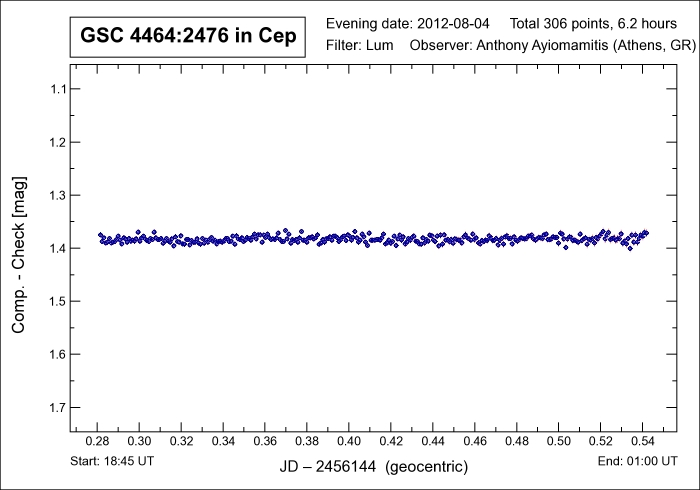Click the 1.1 tick label on y-axis
Viewport: 700px width, 490px height.
tap(57, 89)
